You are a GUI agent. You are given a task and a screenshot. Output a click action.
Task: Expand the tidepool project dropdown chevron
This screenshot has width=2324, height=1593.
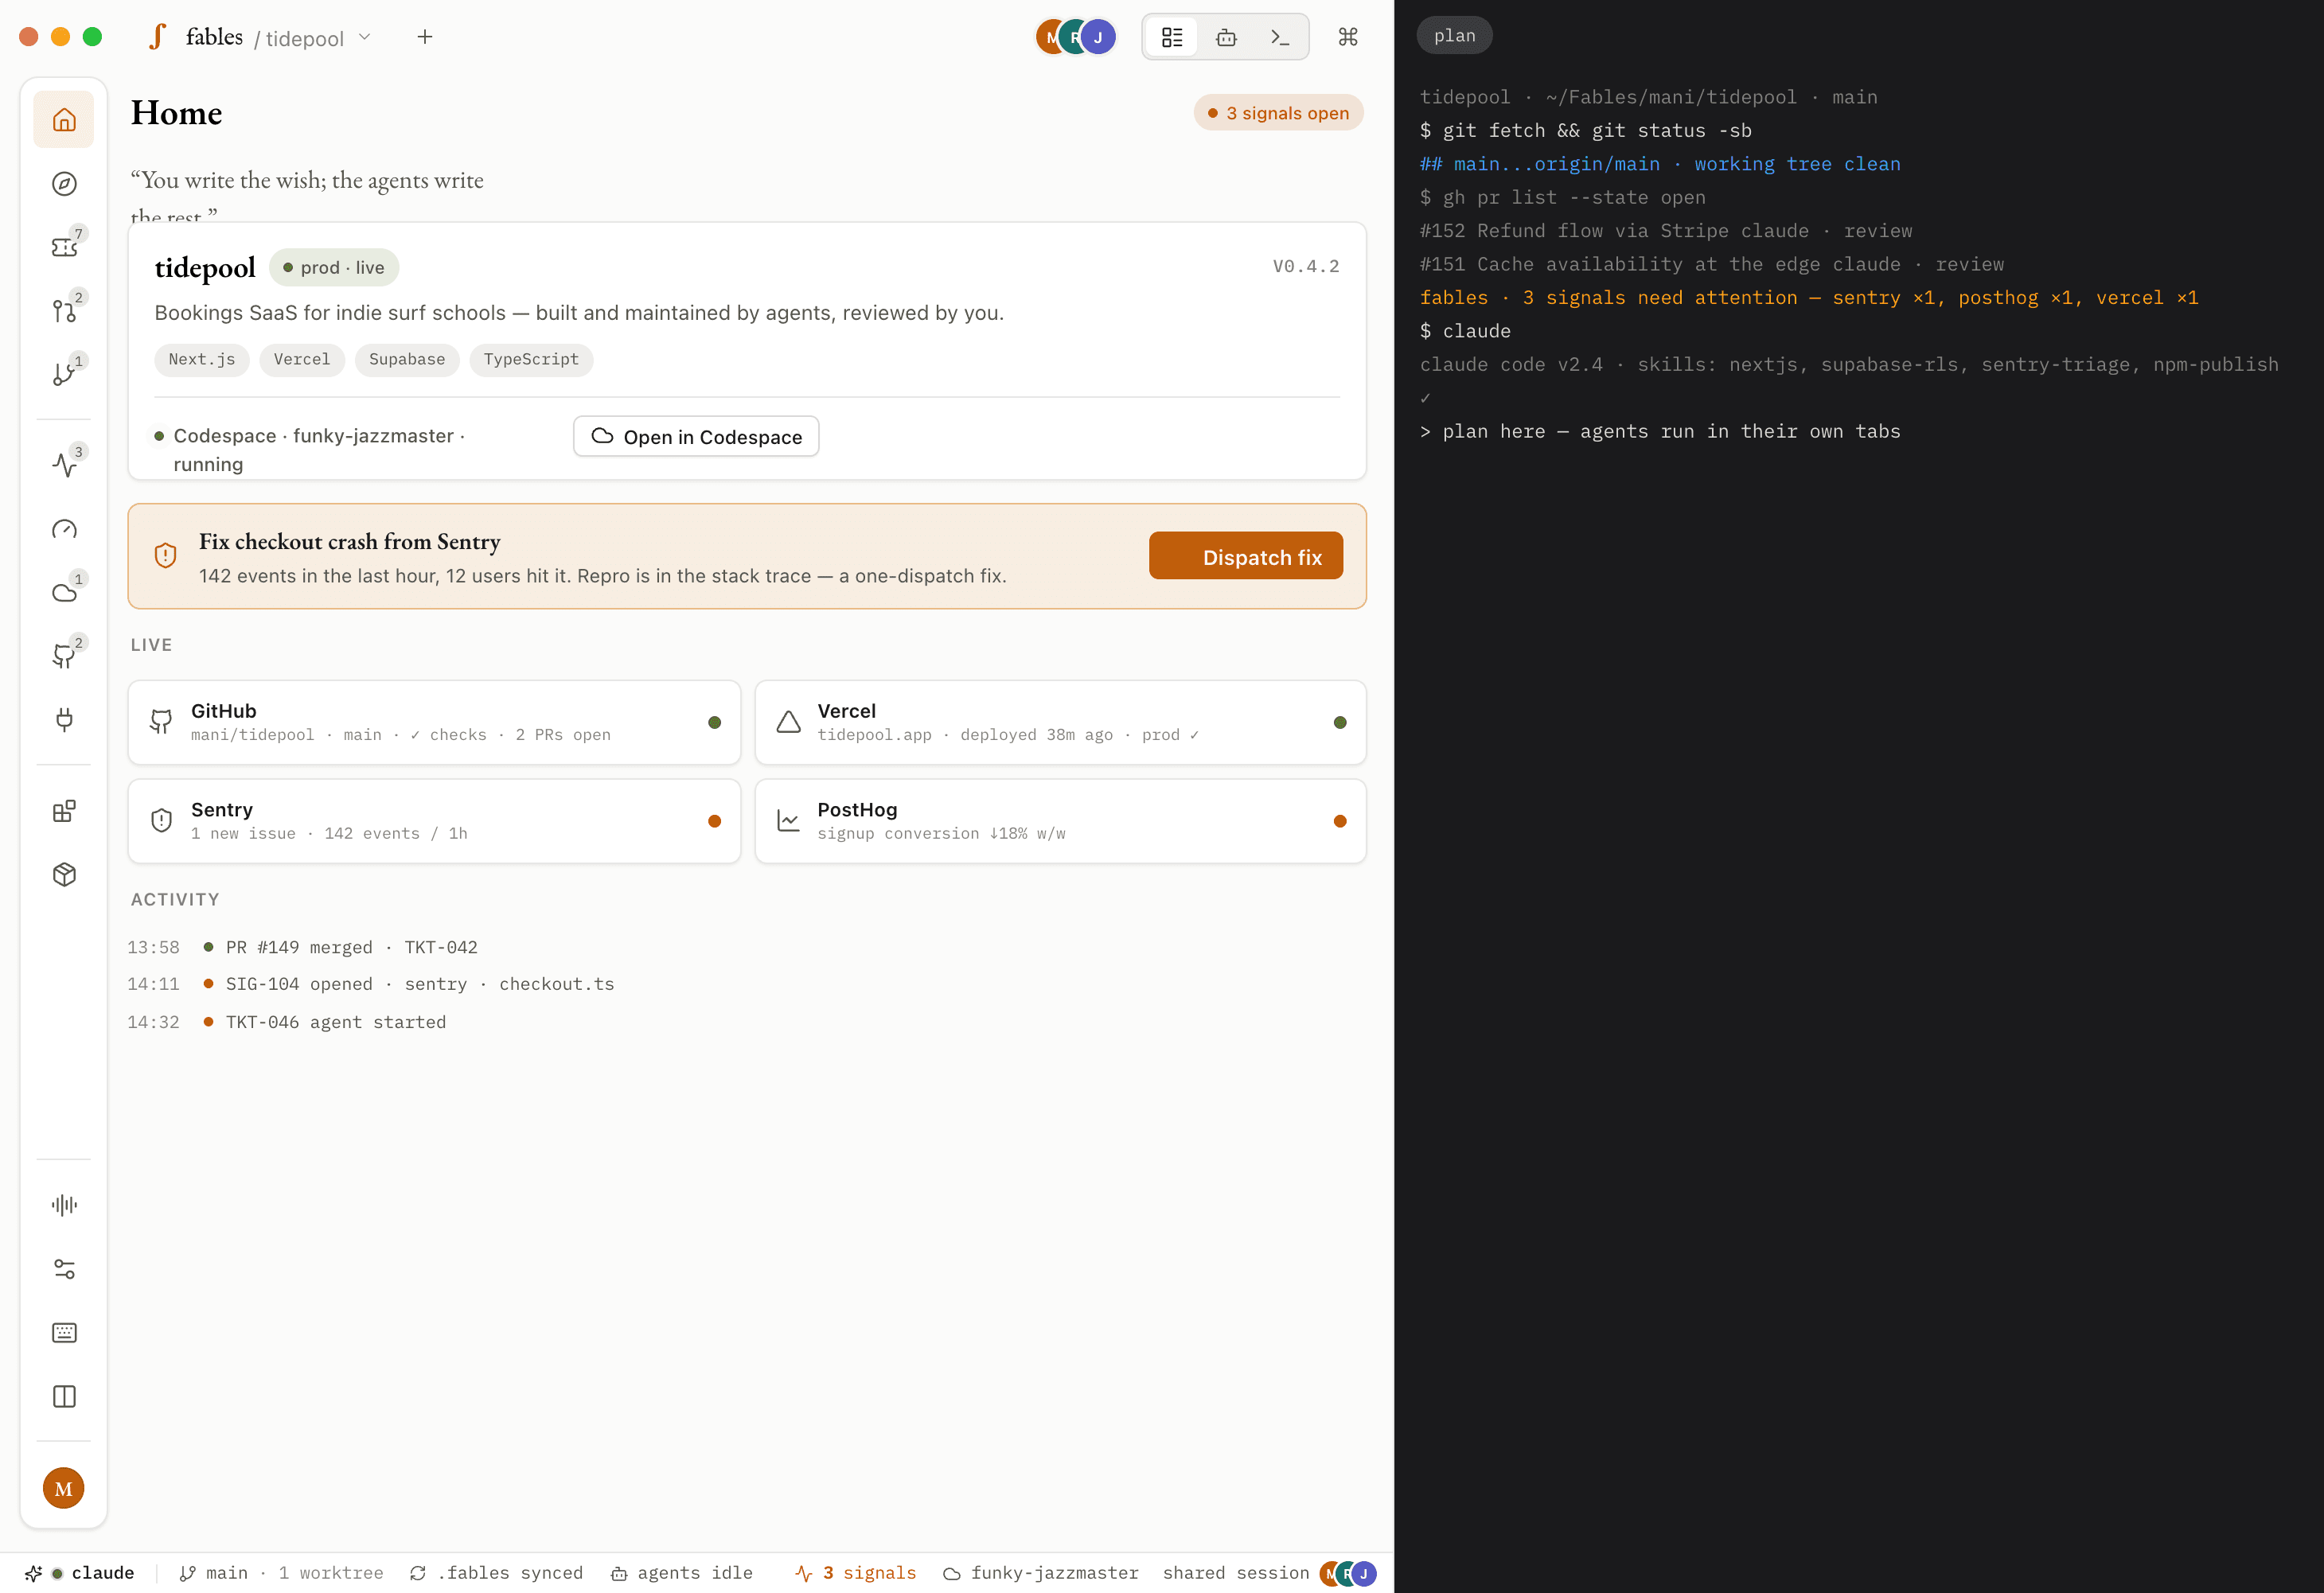point(365,37)
